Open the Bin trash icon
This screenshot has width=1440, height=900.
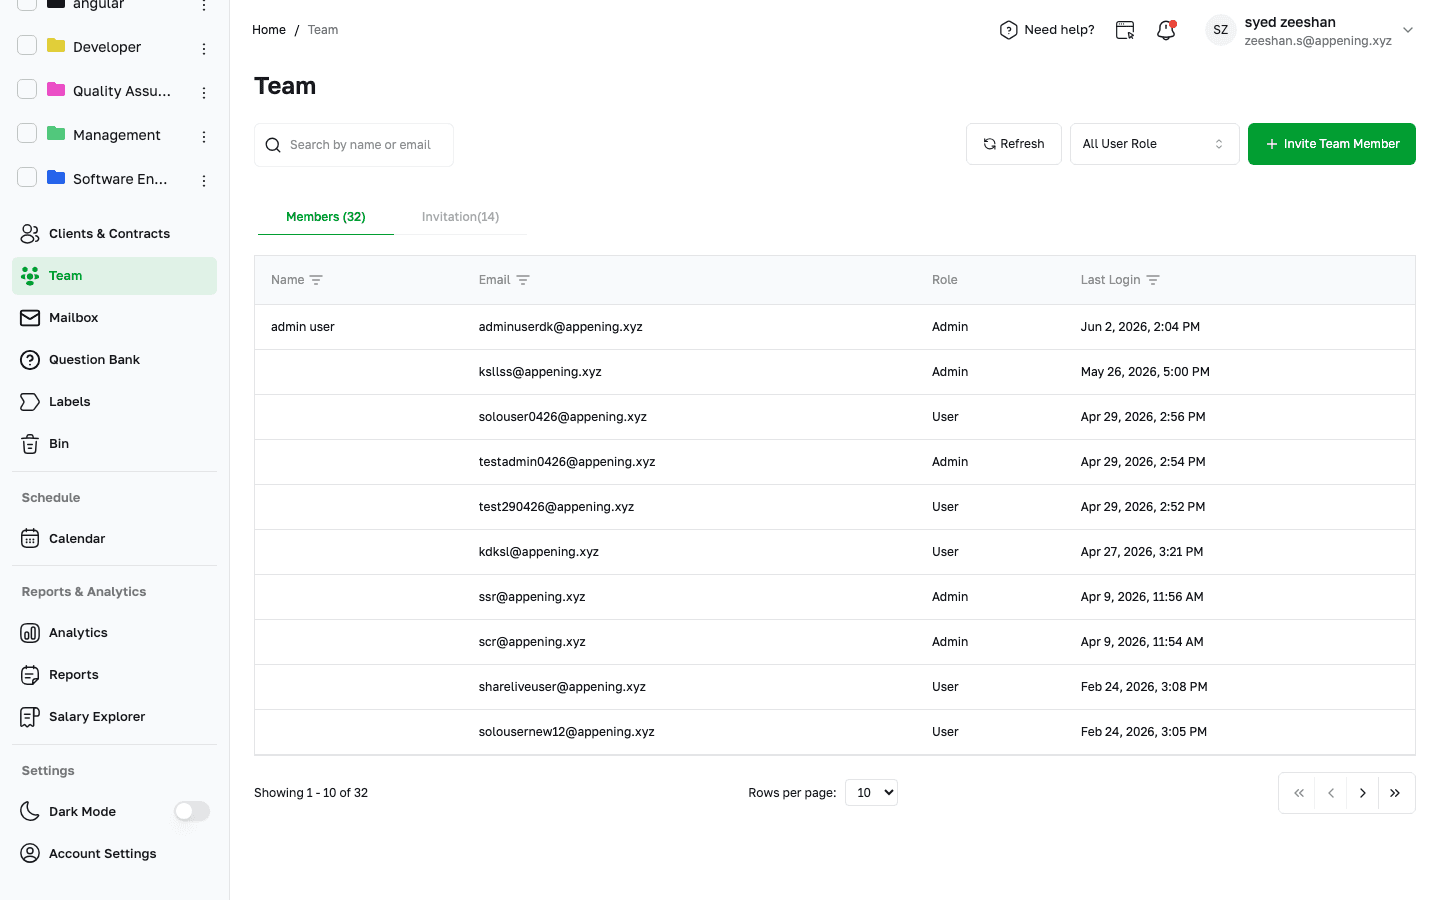click(30, 444)
